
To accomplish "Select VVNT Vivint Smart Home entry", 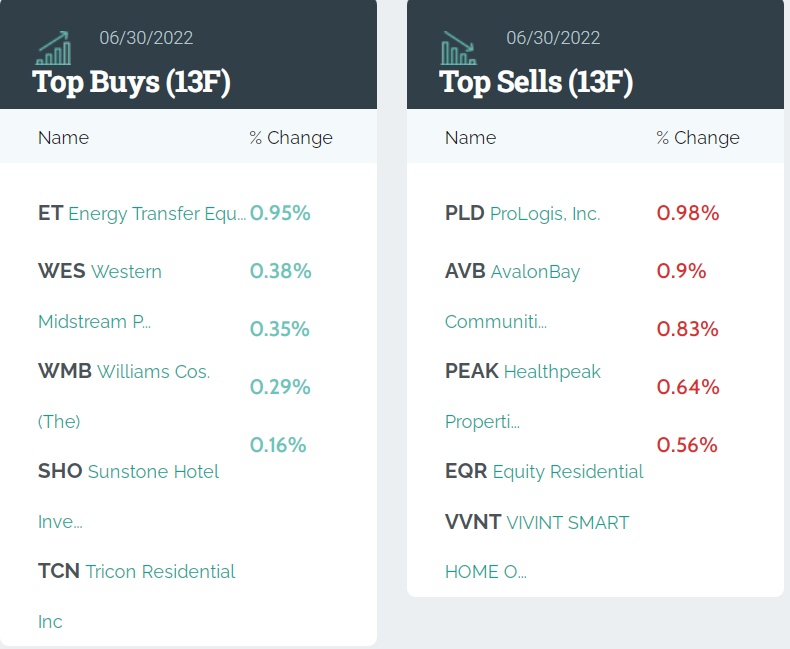I will [537, 522].
